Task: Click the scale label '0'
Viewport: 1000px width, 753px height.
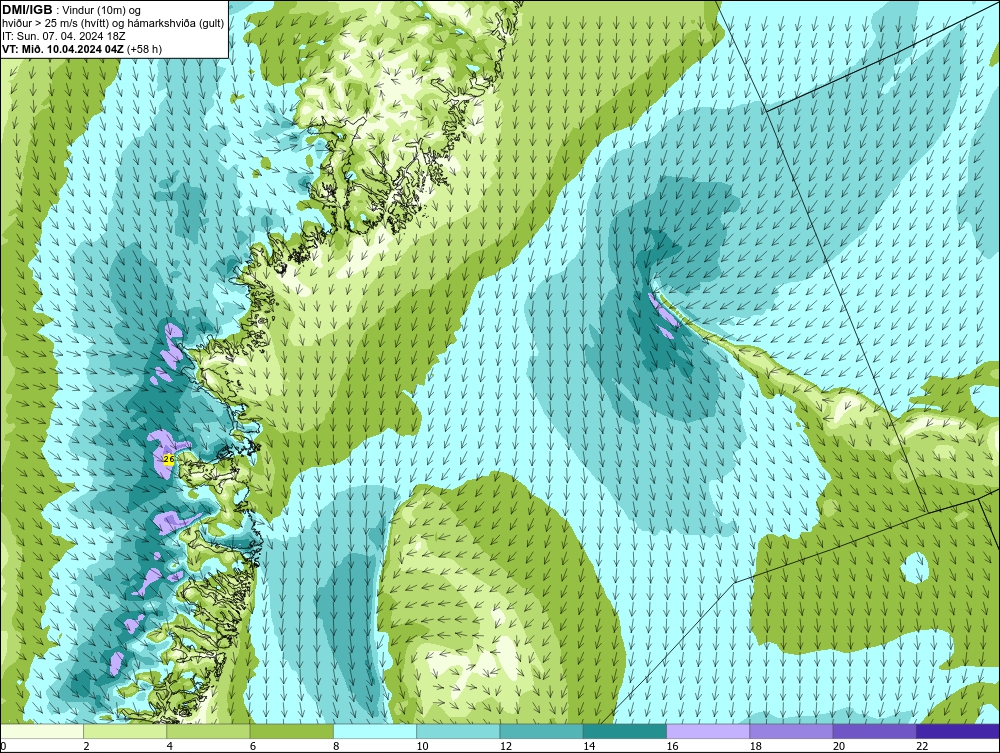Action: 3,747
